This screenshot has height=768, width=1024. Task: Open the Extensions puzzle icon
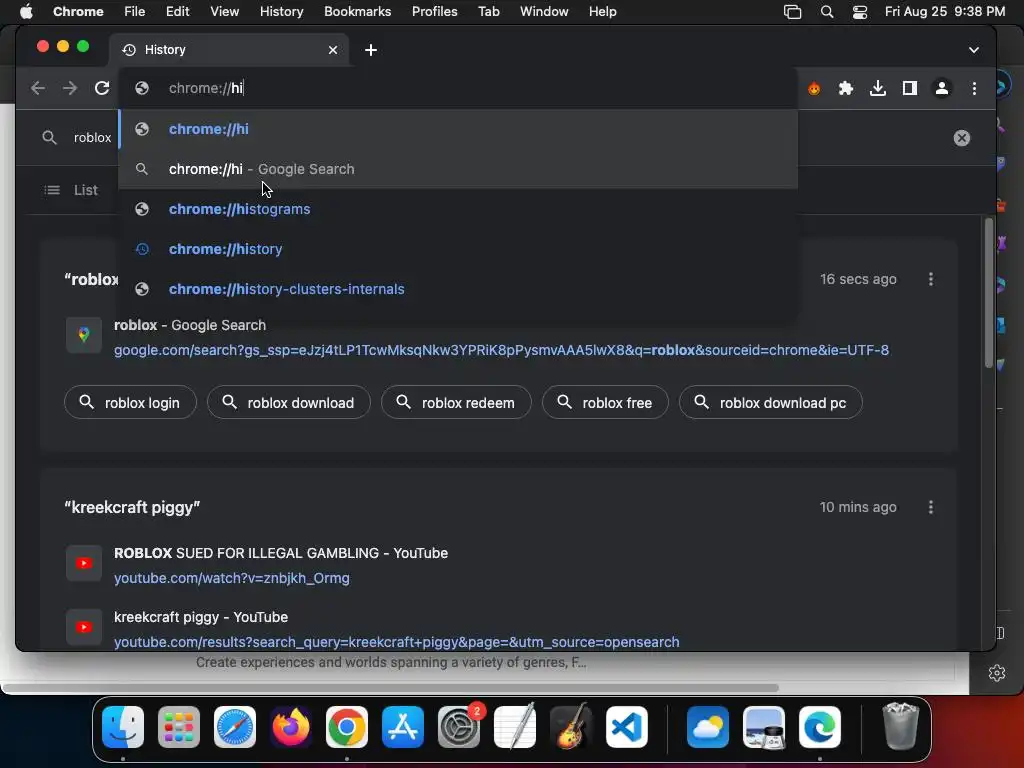846,88
